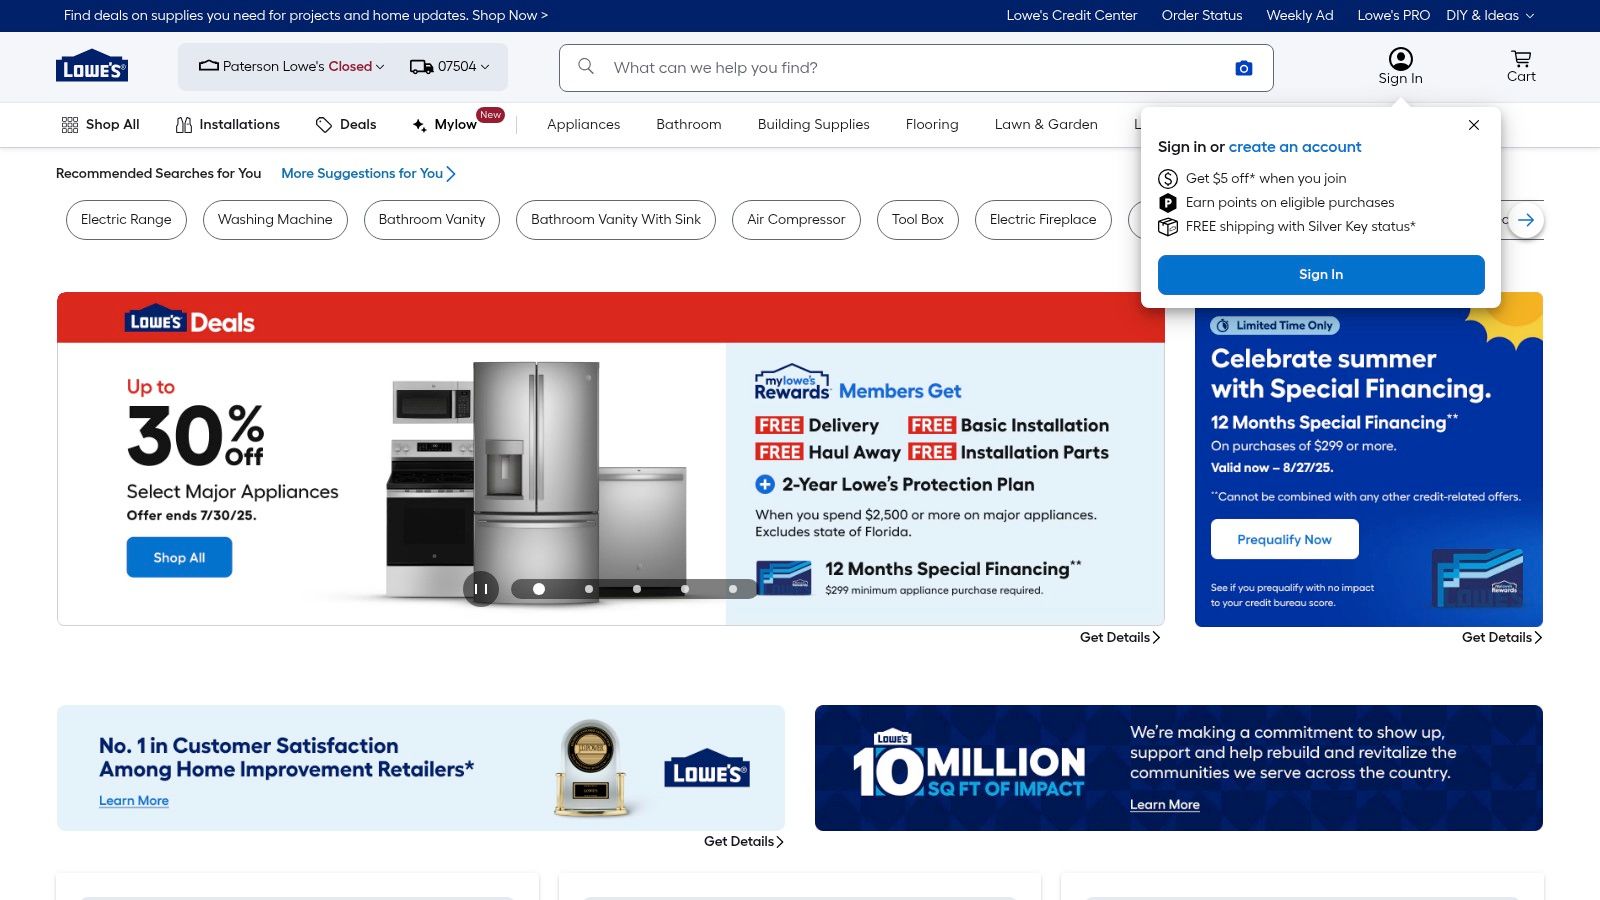The width and height of the screenshot is (1600, 900).
Task: Dismiss the sign-in popup
Action: (1473, 125)
